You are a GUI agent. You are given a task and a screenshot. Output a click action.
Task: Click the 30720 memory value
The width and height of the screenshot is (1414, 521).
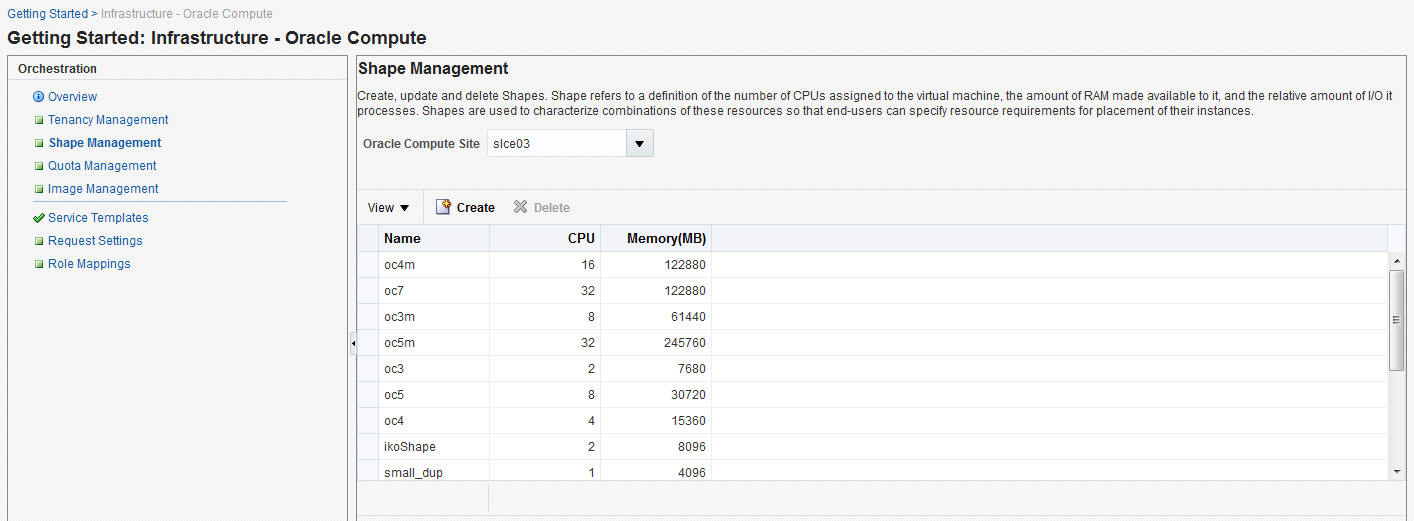coord(689,395)
